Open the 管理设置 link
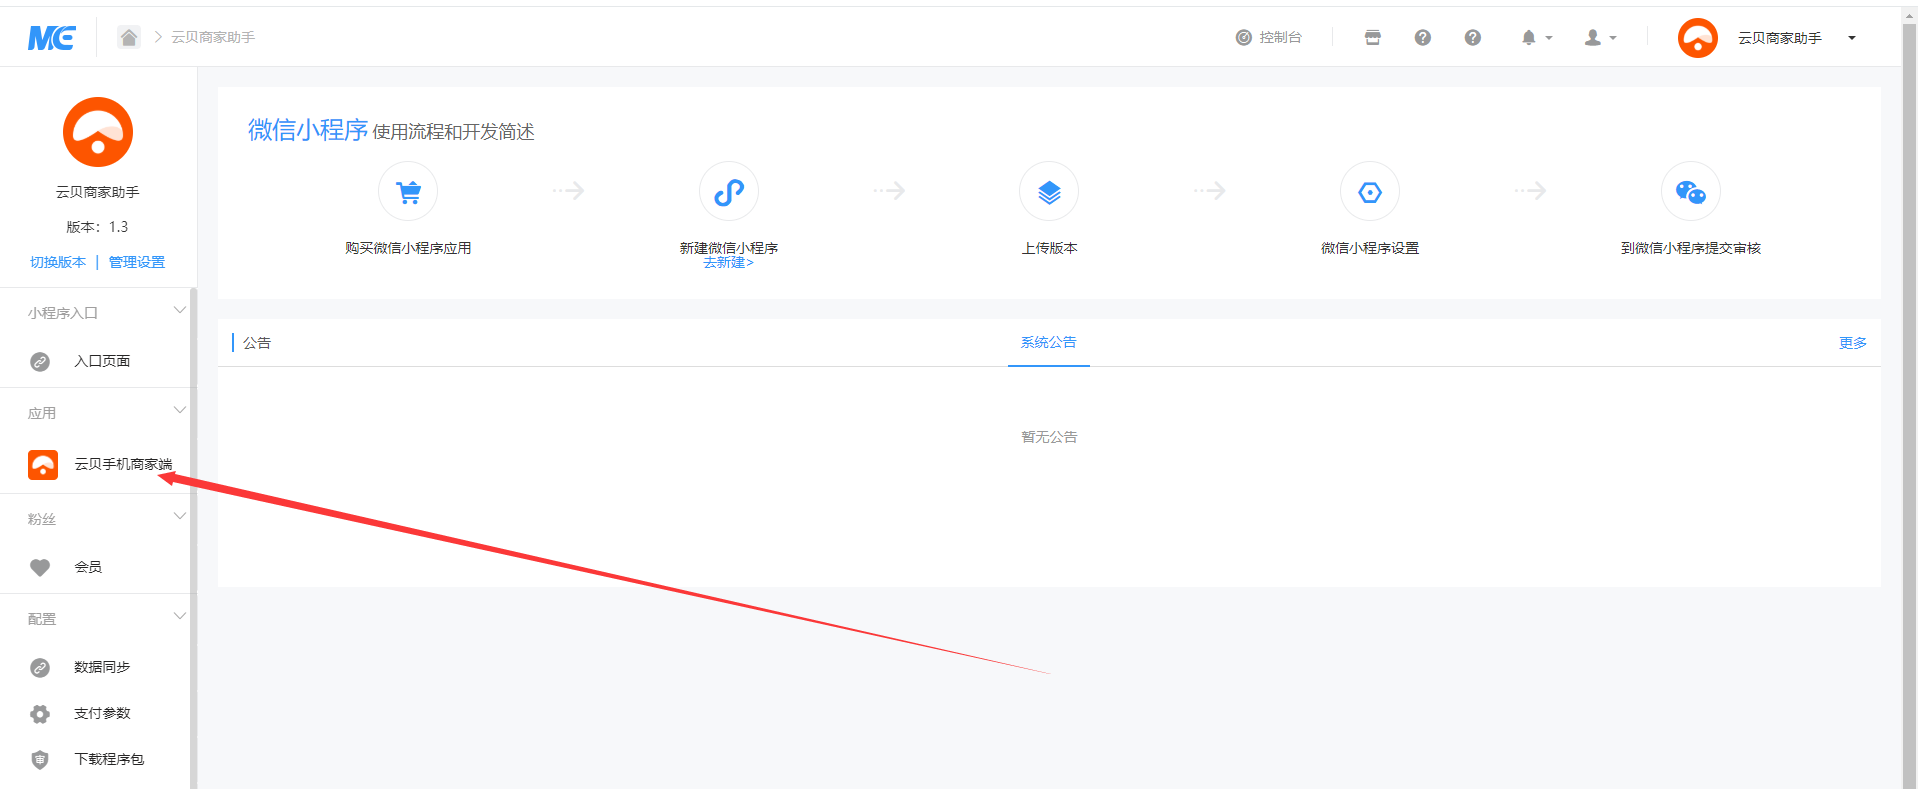1918x789 pixels. pyautogui.click(x=137, y=262)
